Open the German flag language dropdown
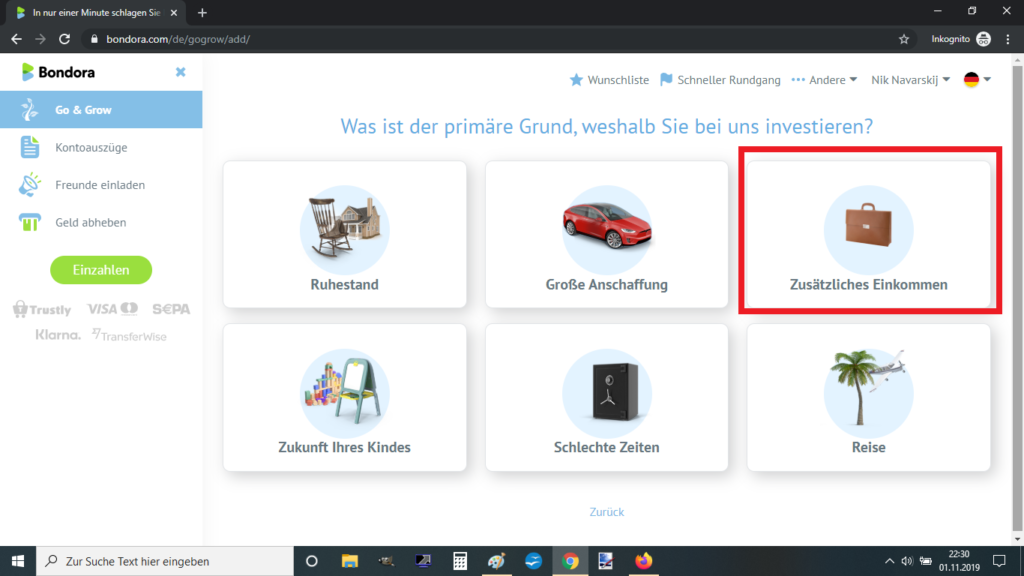This screenshot has width=1024, height=576. click(x=978, y=80)
